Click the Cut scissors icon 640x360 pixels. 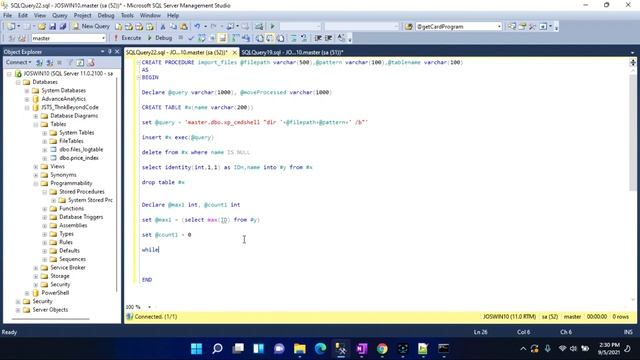click(162, 27)
